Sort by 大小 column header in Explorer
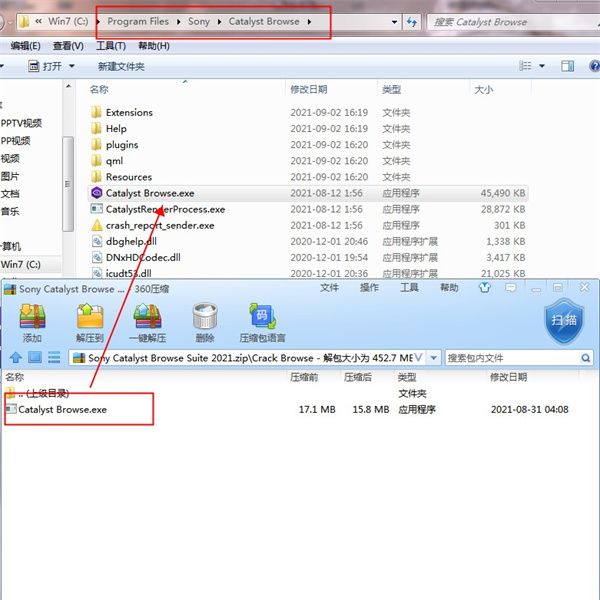Screen dimensions: 600x600 [x=484, y=90]
